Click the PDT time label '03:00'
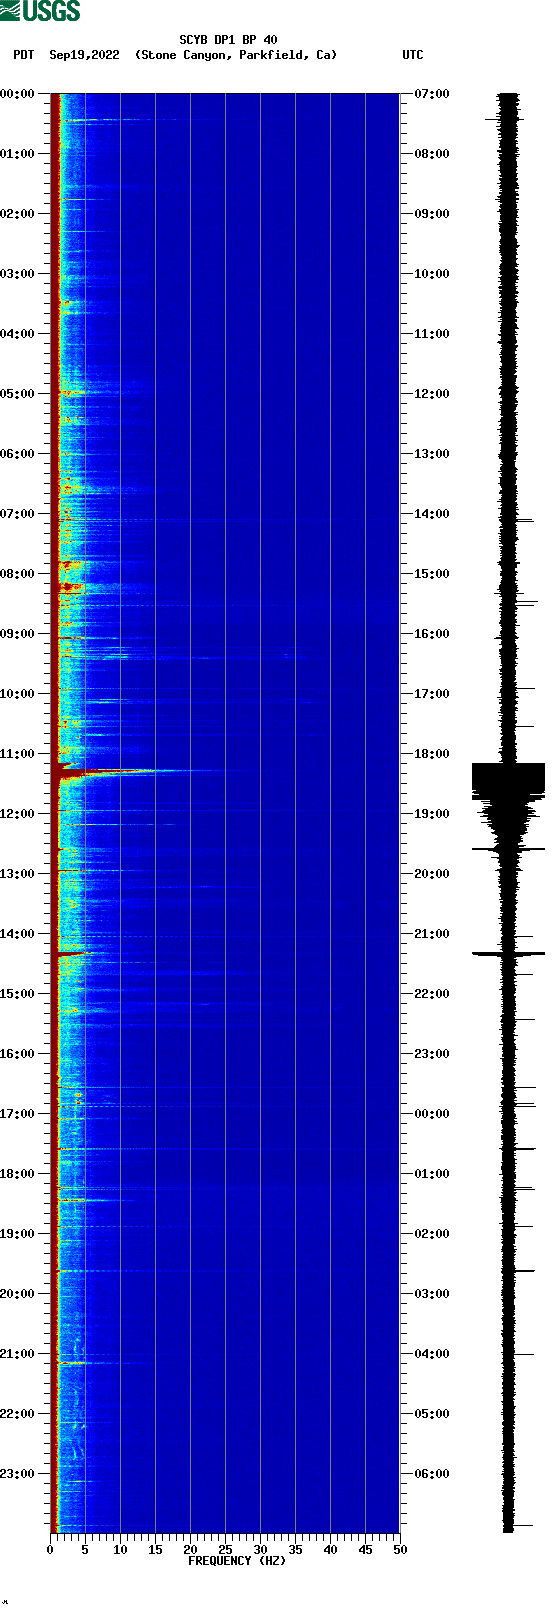The height and width of the screenshot is (1613, 552). (x=18, y=274)
